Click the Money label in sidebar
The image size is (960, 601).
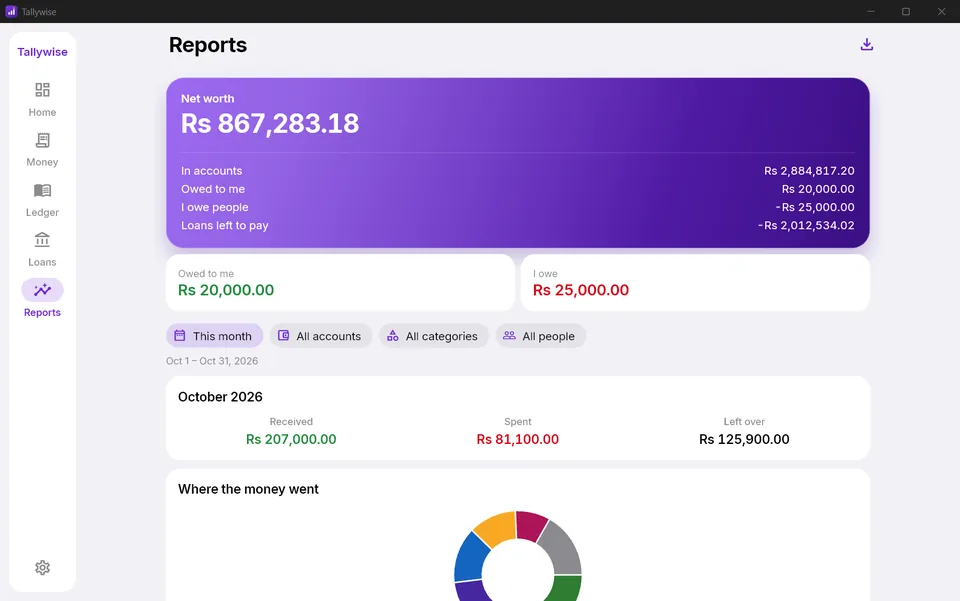point(42,162)
